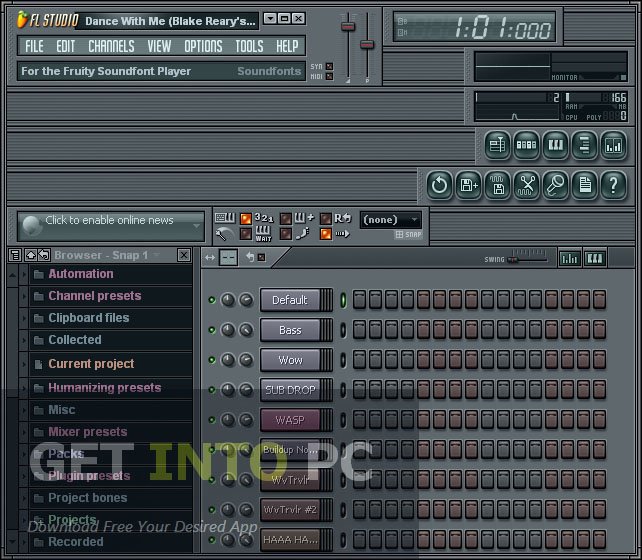
Task: Open the HELP menu
Action: [x=287, y=46]
